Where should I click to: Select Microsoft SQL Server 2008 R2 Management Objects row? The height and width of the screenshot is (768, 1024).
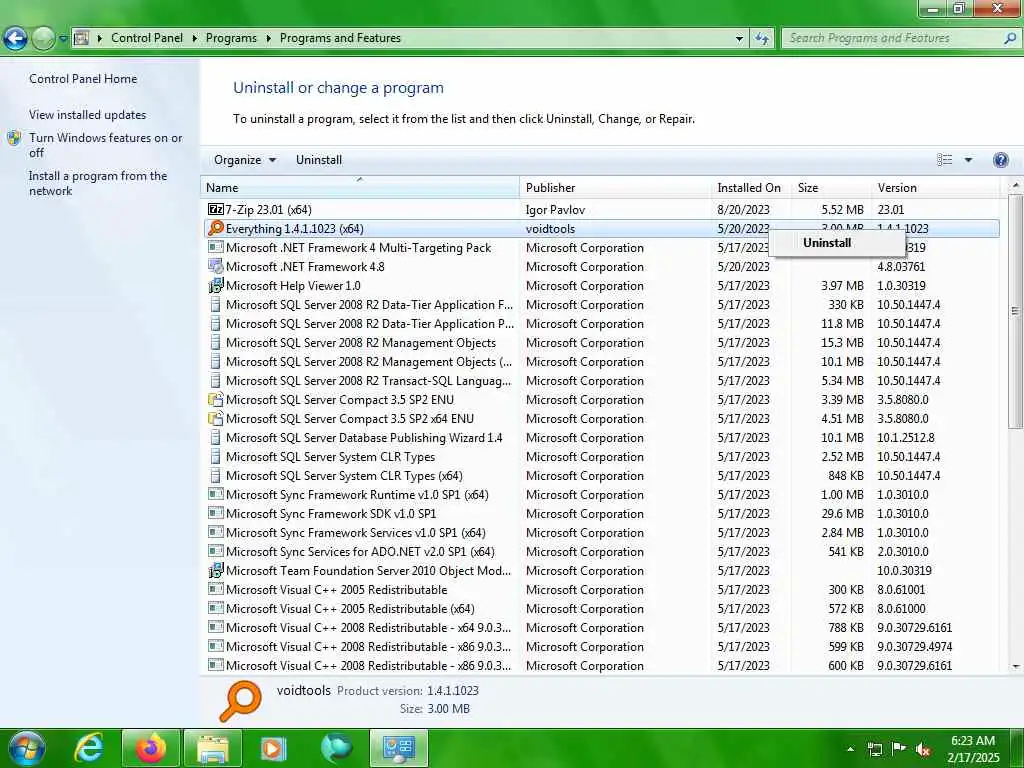602,343
